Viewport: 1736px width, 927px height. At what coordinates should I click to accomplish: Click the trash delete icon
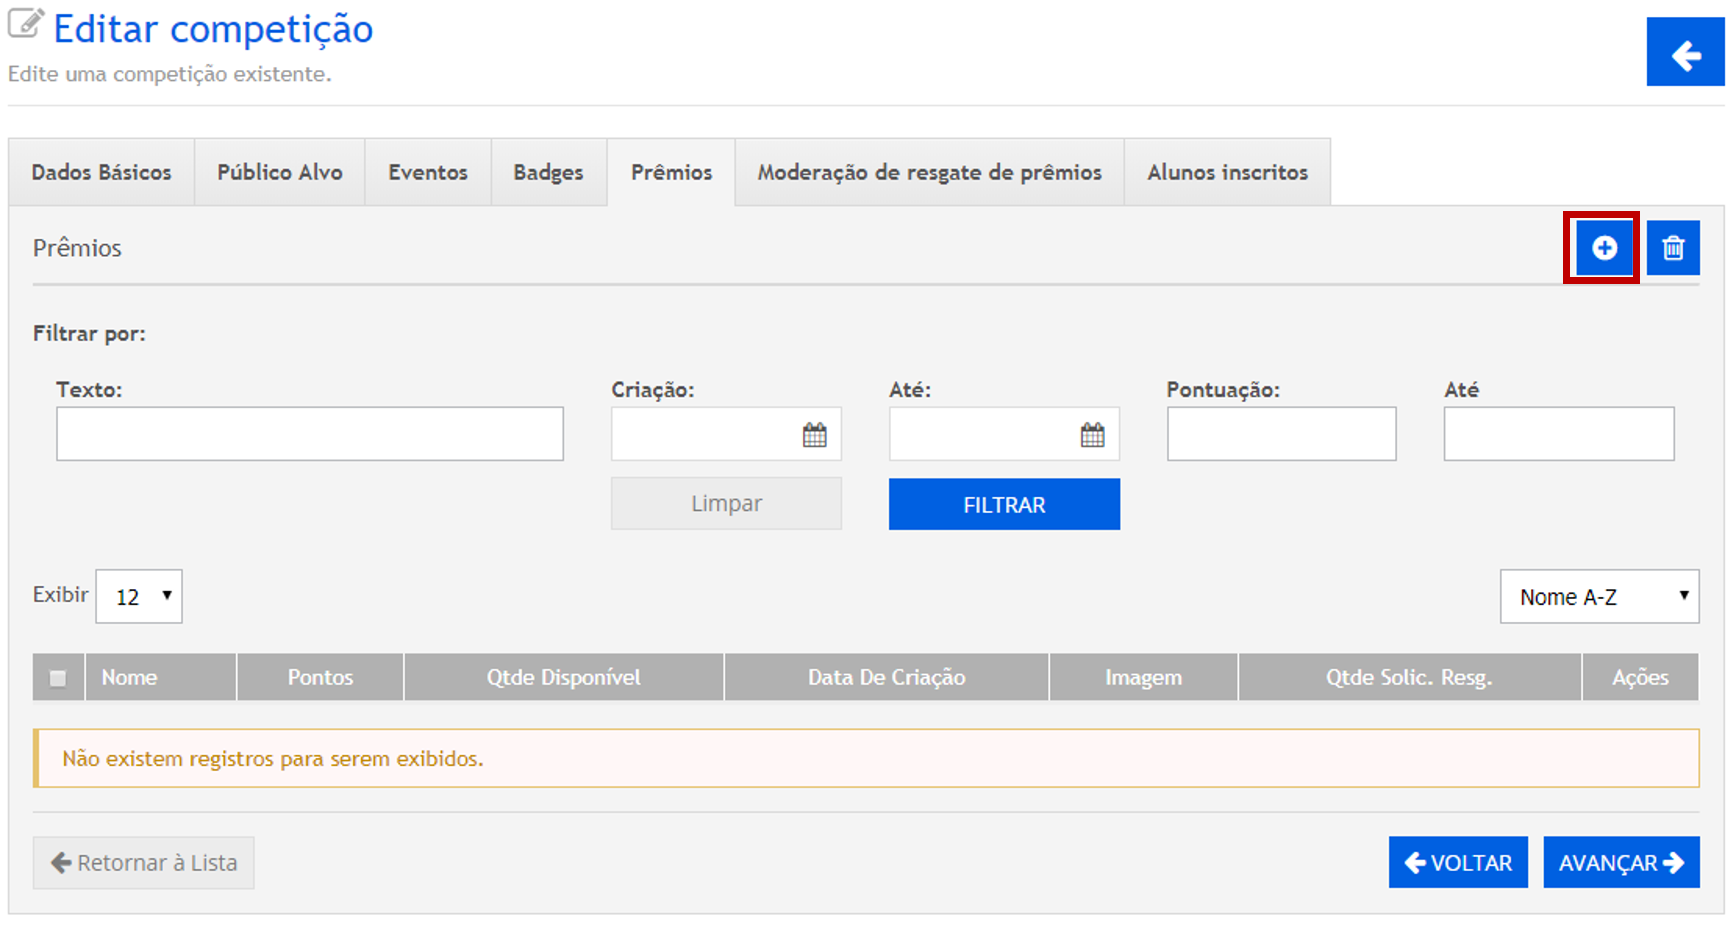[x=1672, y=248]
